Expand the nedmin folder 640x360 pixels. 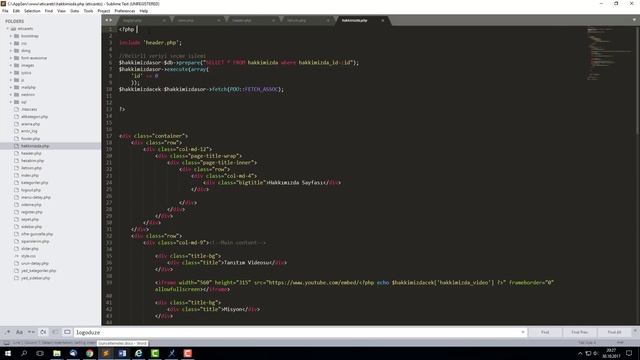[11, 95]
